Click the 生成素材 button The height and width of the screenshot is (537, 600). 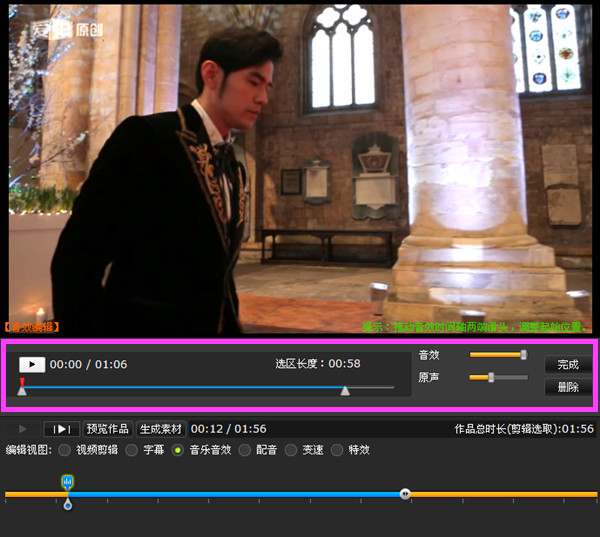(x=161, y=429)
